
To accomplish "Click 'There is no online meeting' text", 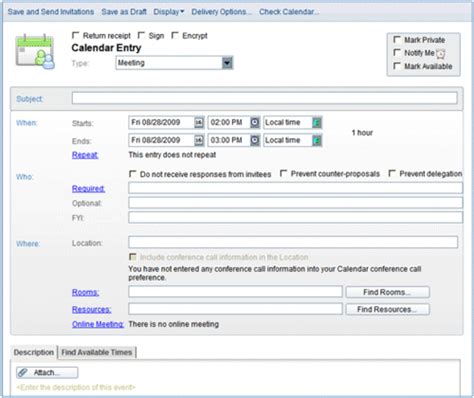I will point(174,324).
